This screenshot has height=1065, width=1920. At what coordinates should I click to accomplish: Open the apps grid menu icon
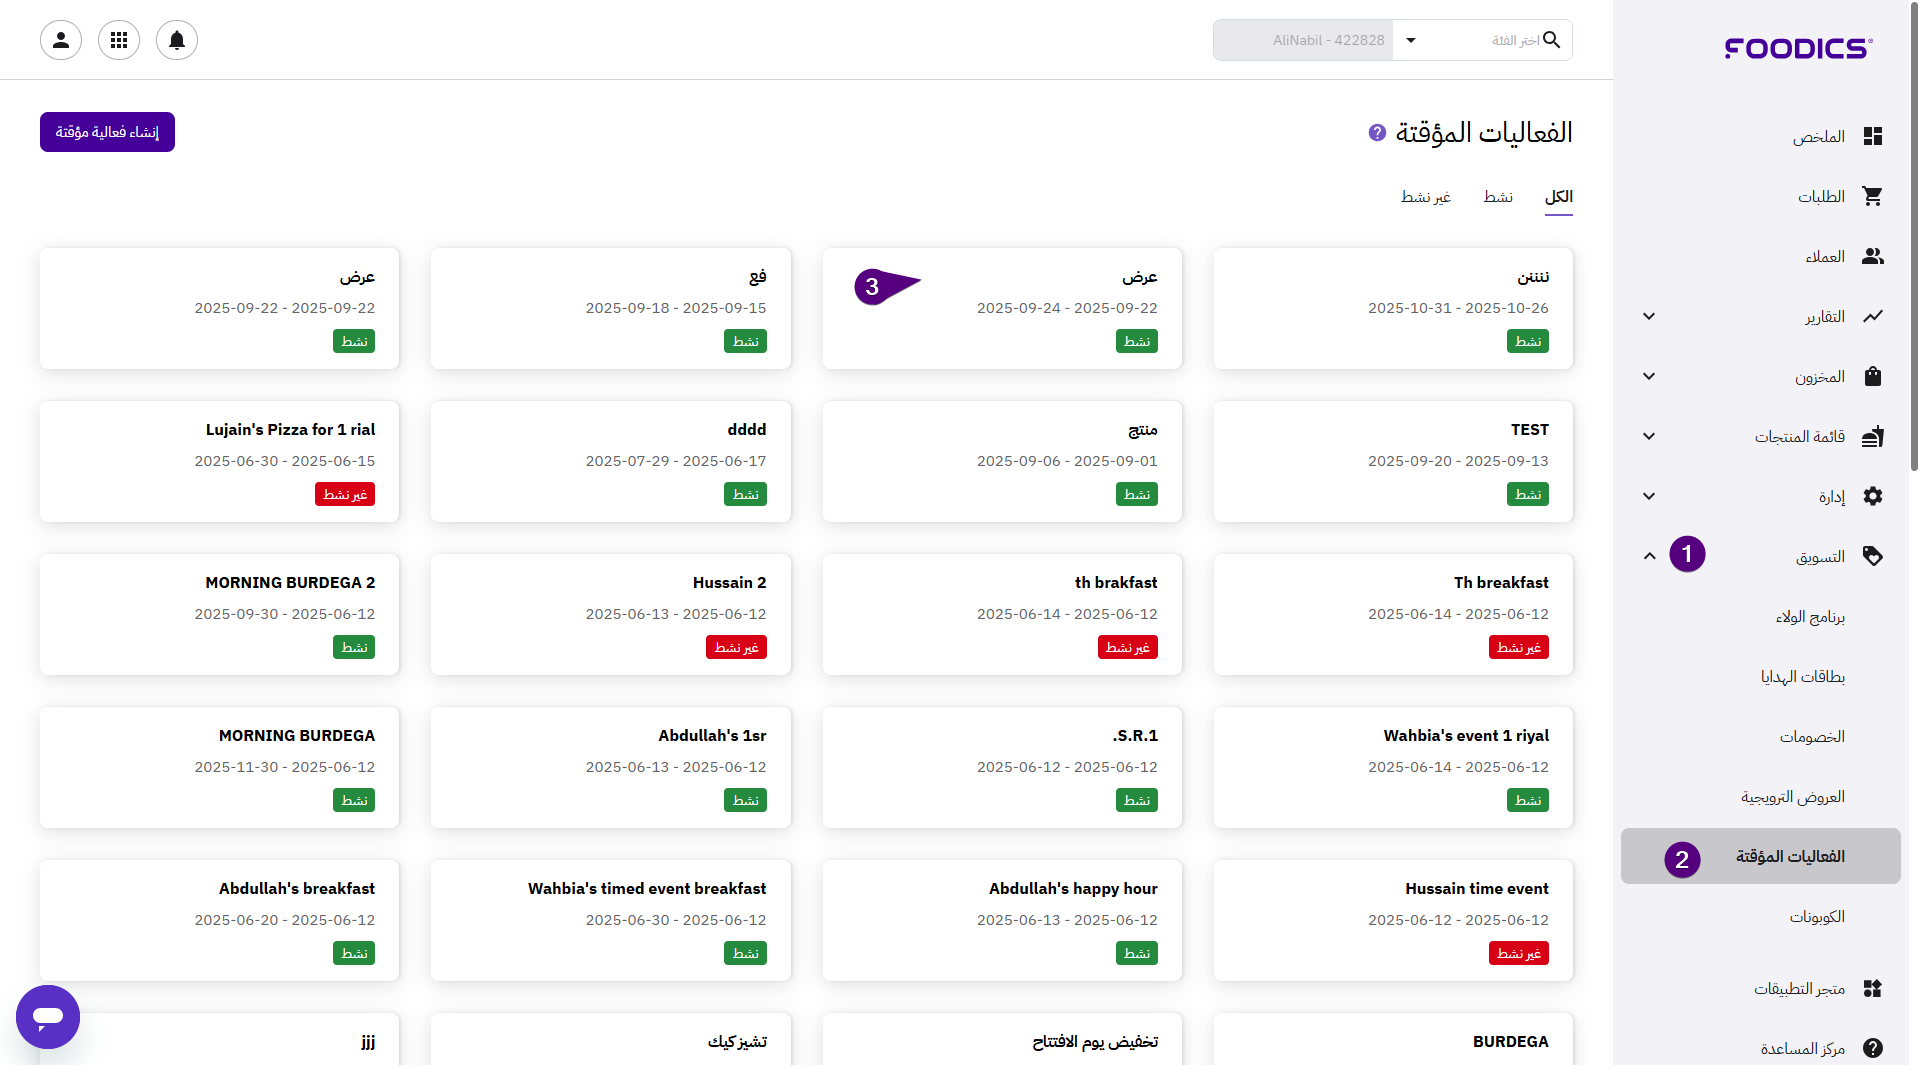(x=119, y=40)
